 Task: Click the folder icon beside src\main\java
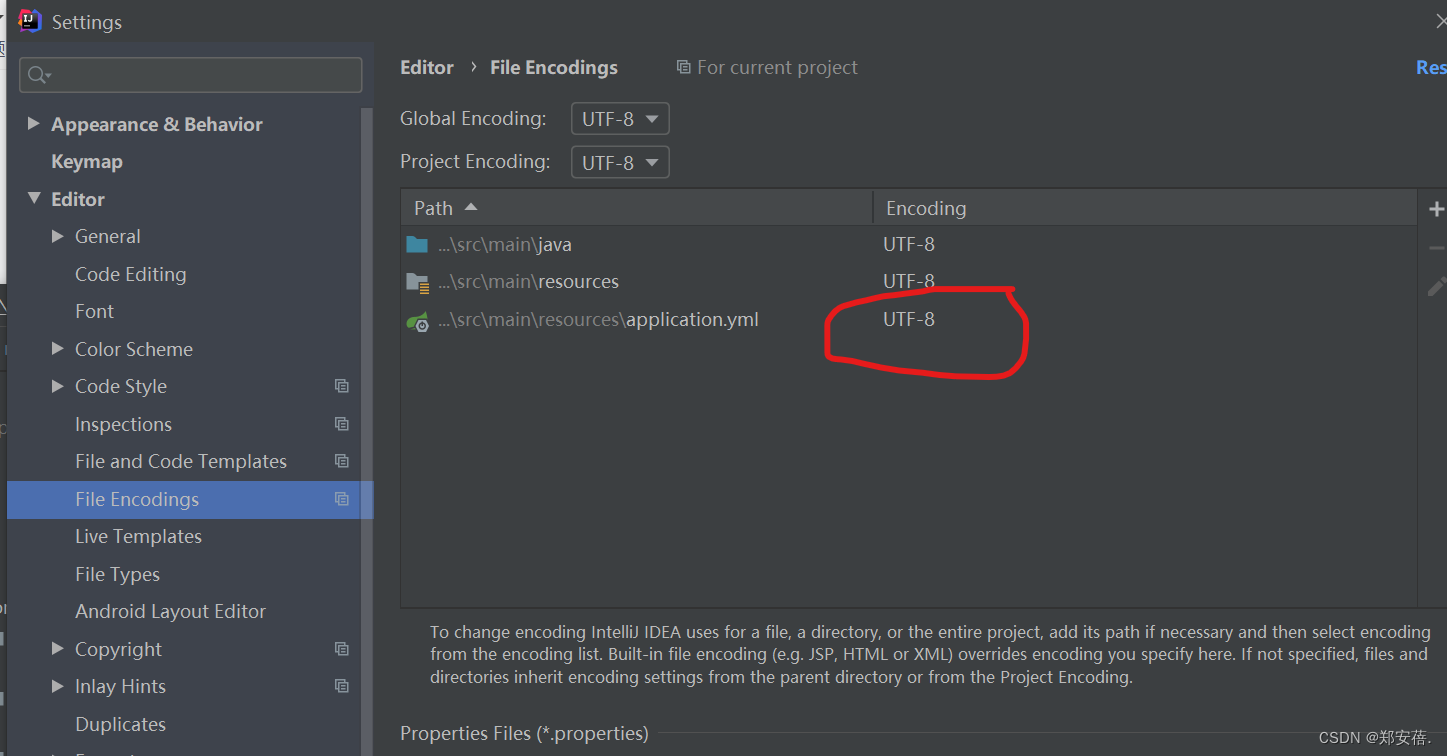point(419,243)
